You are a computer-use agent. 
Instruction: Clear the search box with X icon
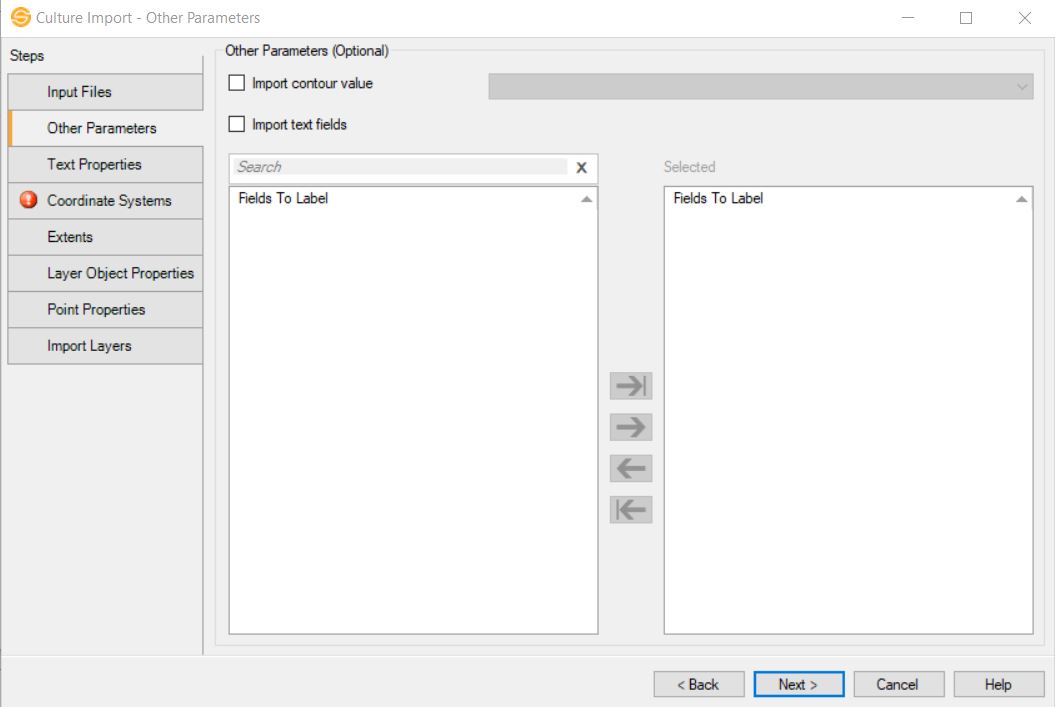[581, 168]
